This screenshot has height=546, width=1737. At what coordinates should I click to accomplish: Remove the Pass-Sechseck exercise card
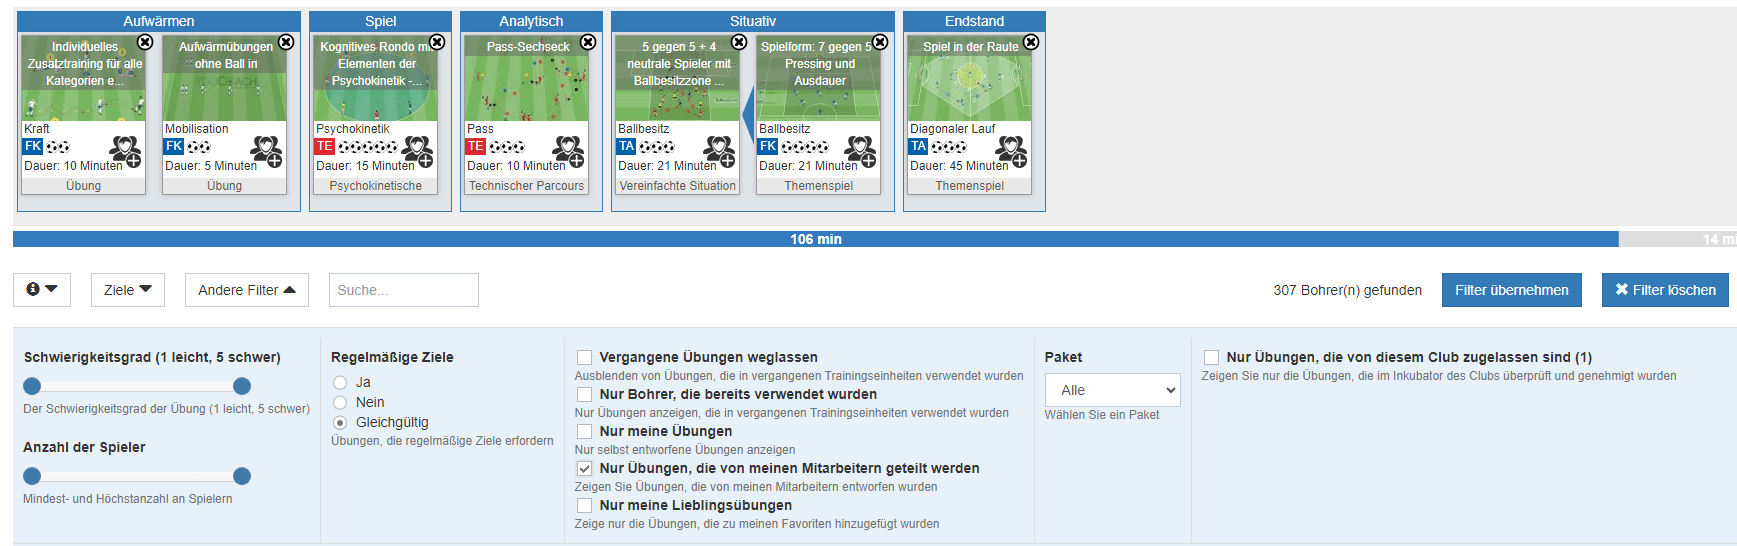pos(588,42)
